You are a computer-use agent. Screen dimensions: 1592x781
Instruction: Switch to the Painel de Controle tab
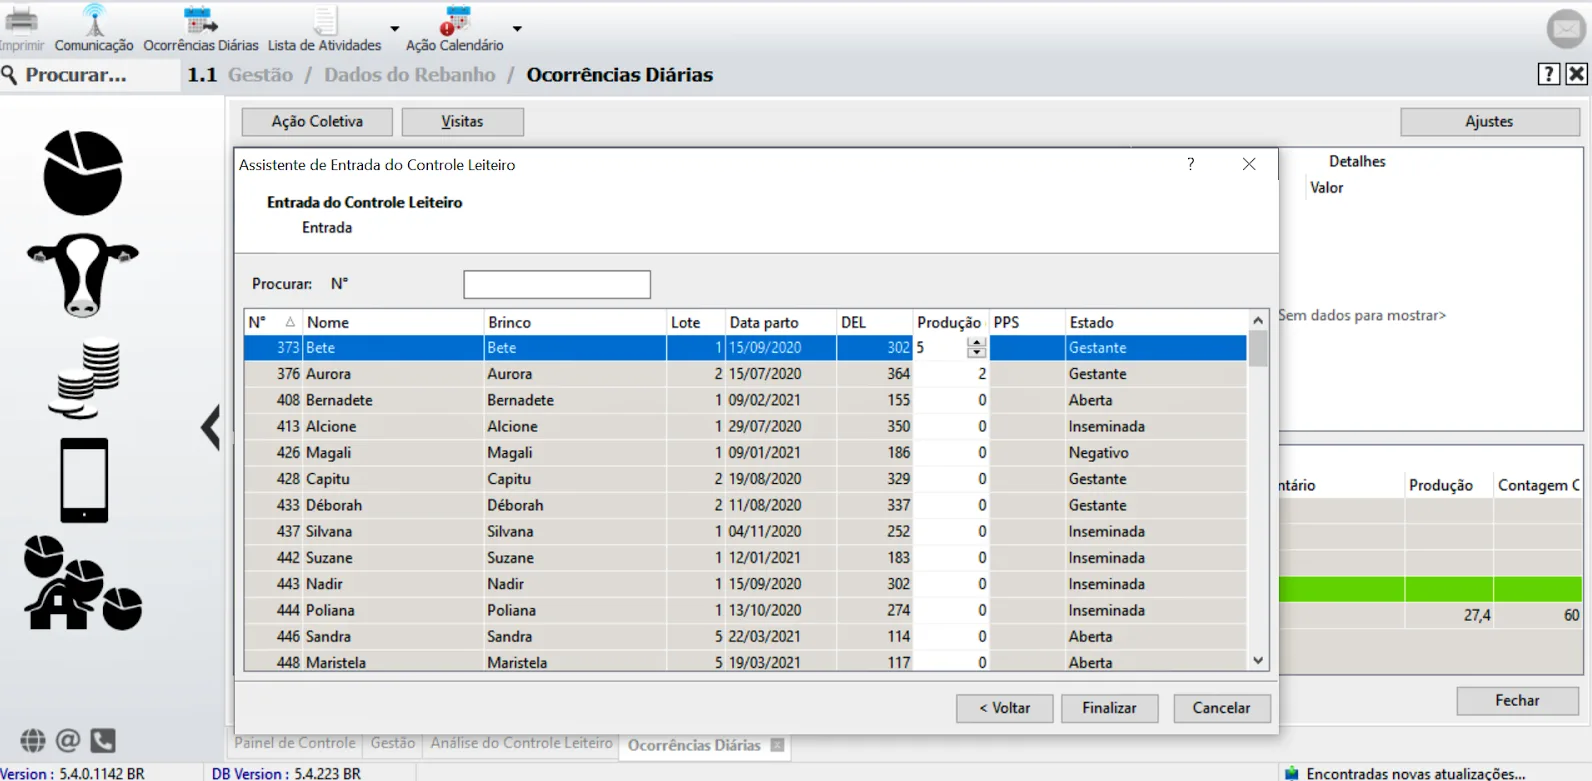295,744
